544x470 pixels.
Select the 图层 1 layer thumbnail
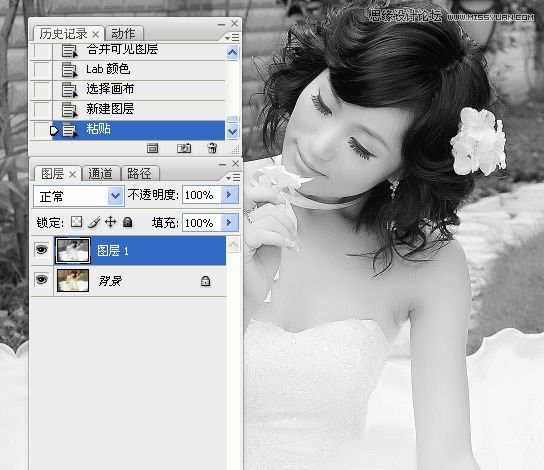73,250
